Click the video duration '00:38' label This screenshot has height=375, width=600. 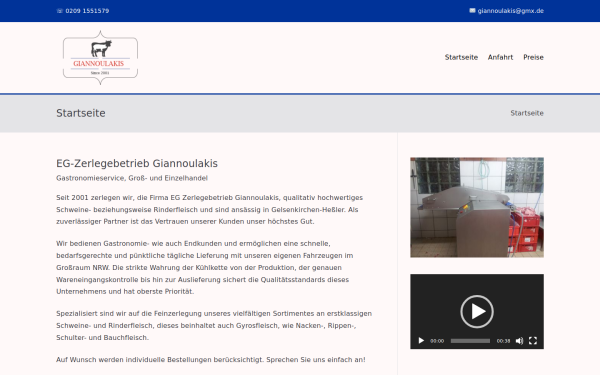(503, 341)
